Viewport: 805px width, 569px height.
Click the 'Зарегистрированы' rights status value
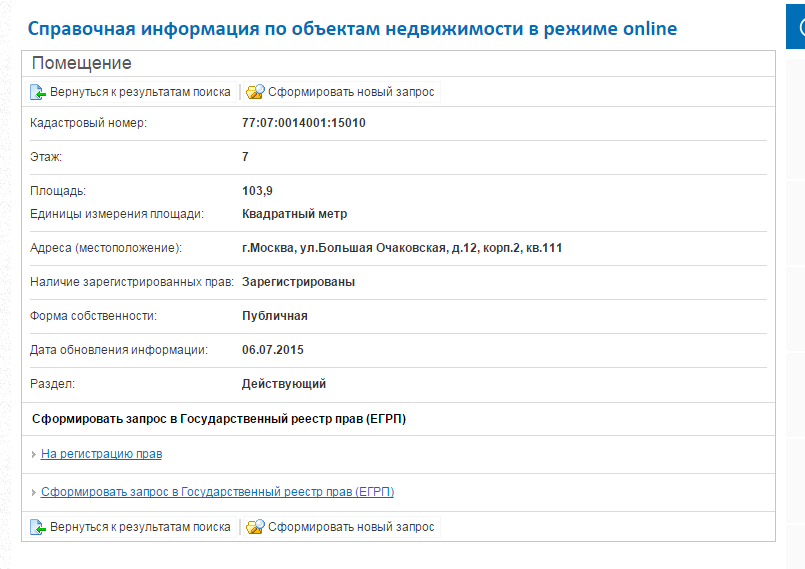click(x=298, y=282)
